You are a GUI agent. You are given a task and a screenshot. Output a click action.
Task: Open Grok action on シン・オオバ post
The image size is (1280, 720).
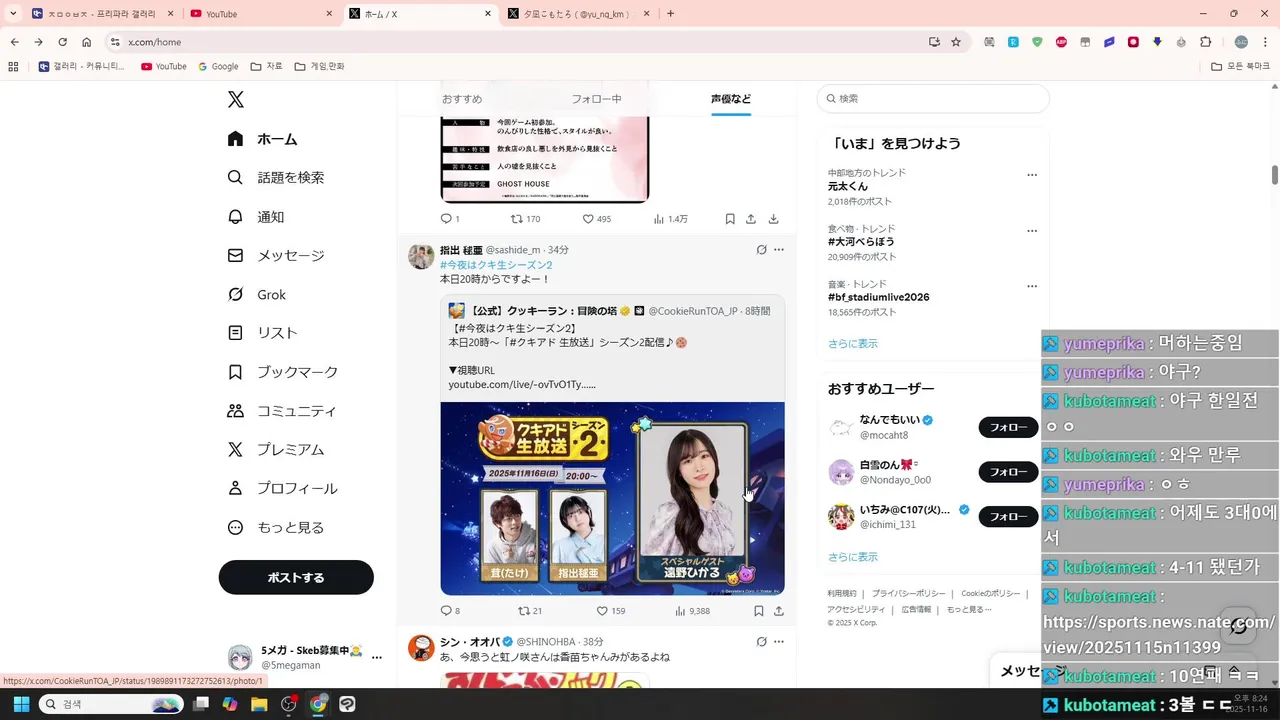pyautogui.click(x=761, y=642)
